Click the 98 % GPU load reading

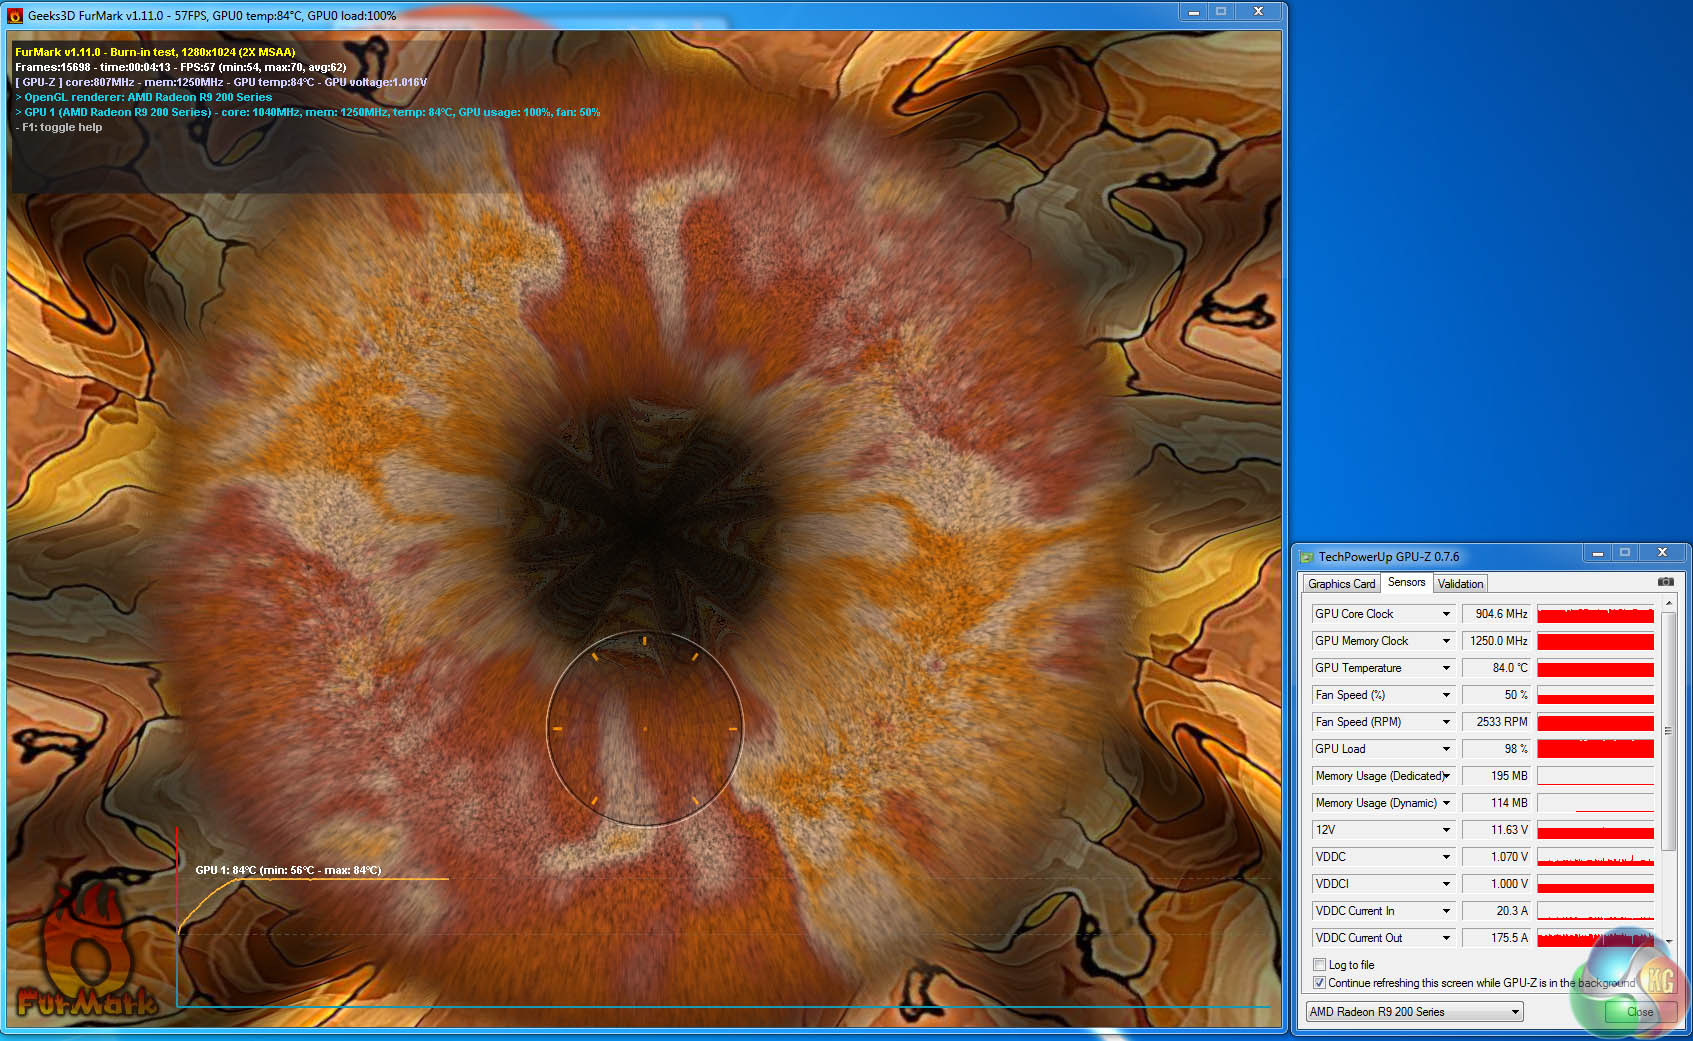tap(1496, 749)
